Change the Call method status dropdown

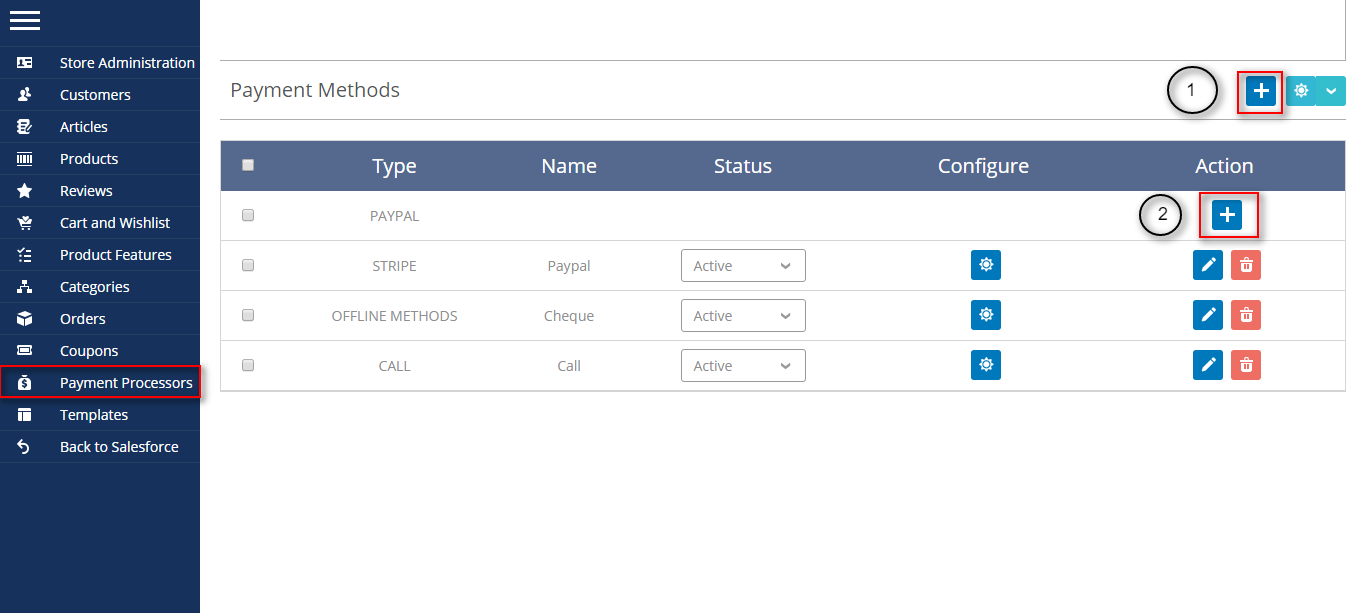pos(743,365)
